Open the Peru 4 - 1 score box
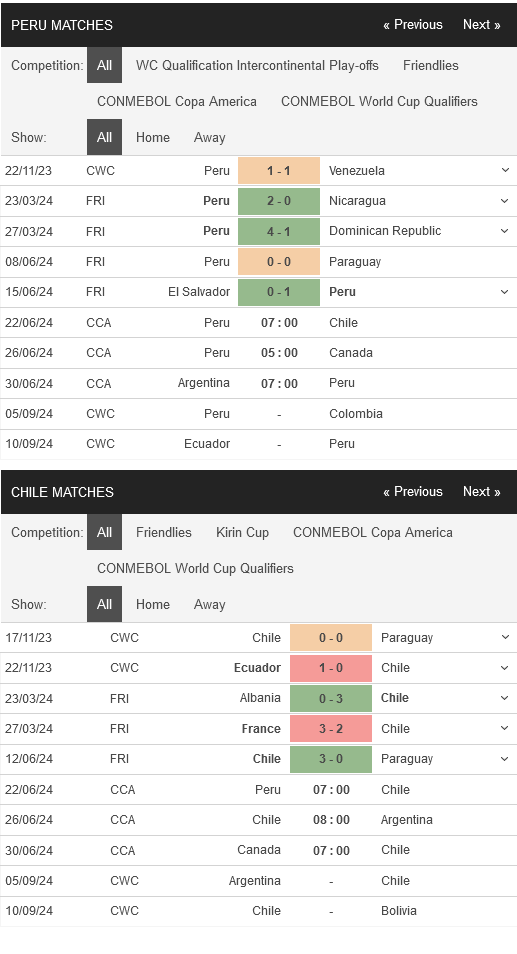This screenshot has width=517, height=954. pos(279,231)
